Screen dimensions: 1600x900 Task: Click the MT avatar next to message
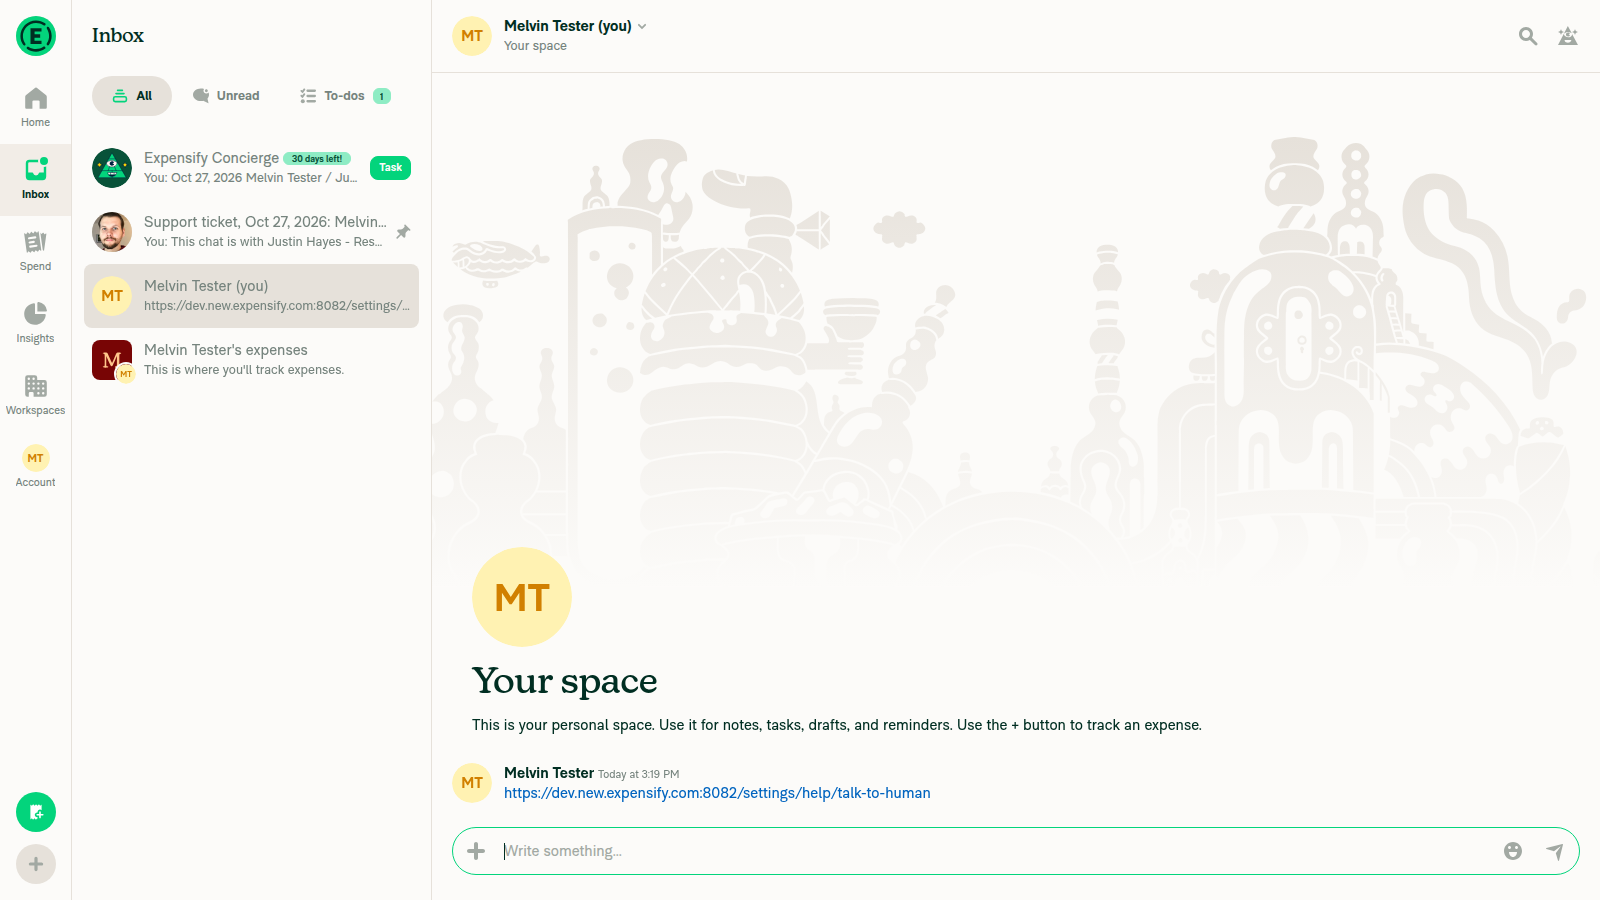pyautogui.click(x=472, y=783)
